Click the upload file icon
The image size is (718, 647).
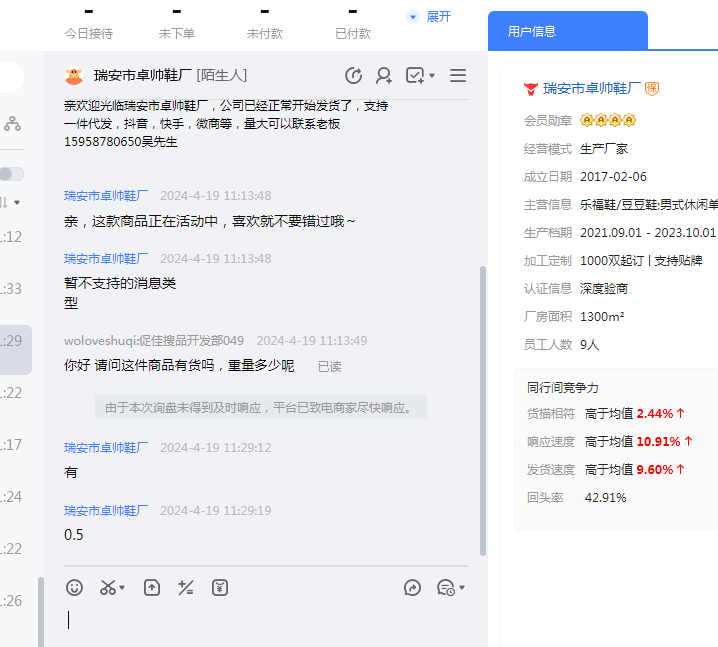point(151,588)
